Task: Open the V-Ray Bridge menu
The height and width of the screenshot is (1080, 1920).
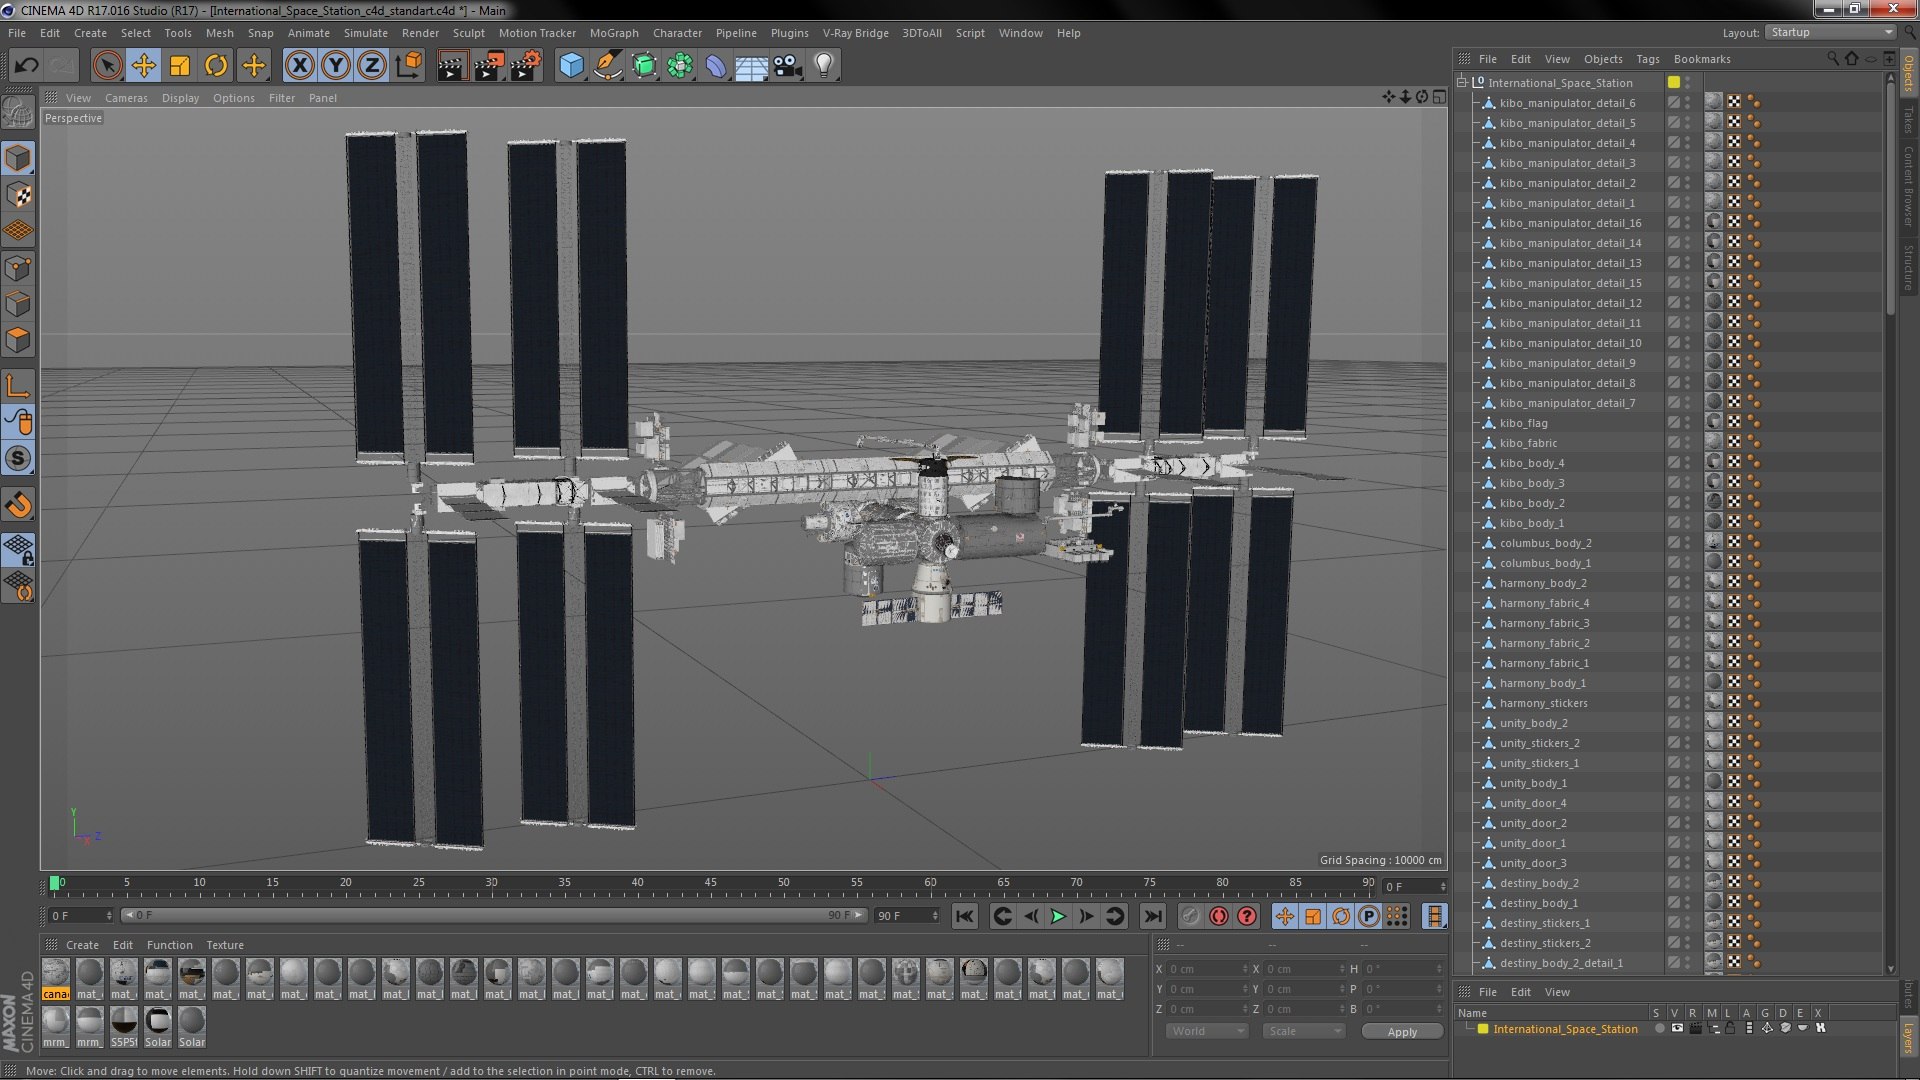Action: (x=855, y=33)
